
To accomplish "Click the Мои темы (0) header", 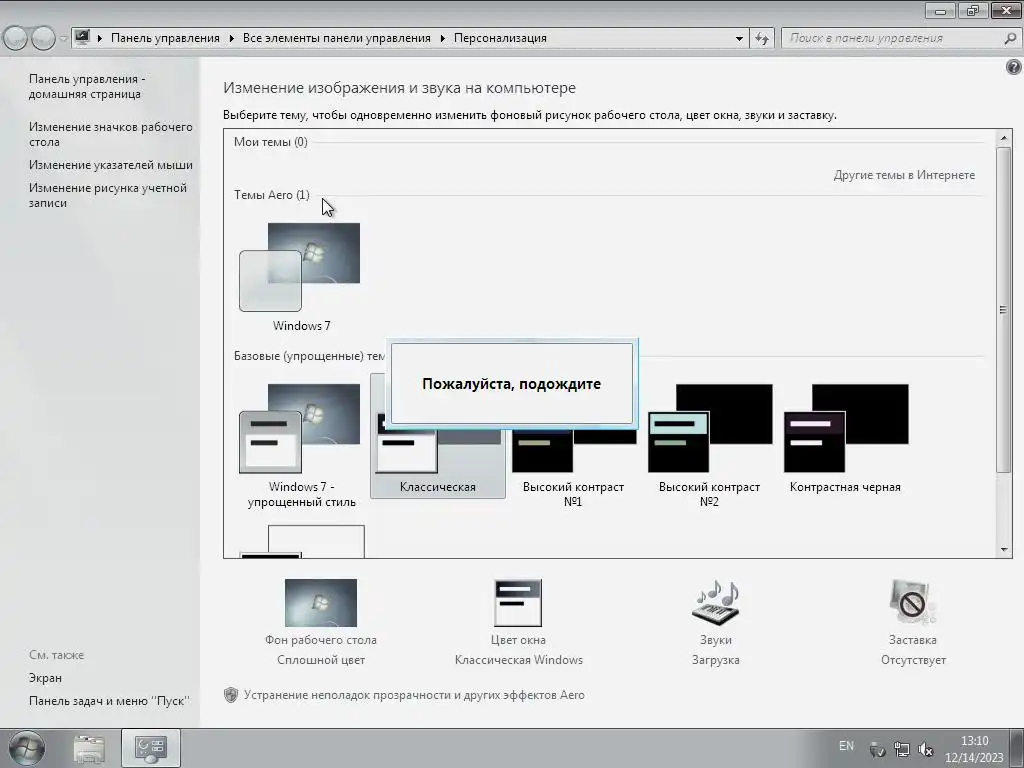I will [x=270, y=142].
